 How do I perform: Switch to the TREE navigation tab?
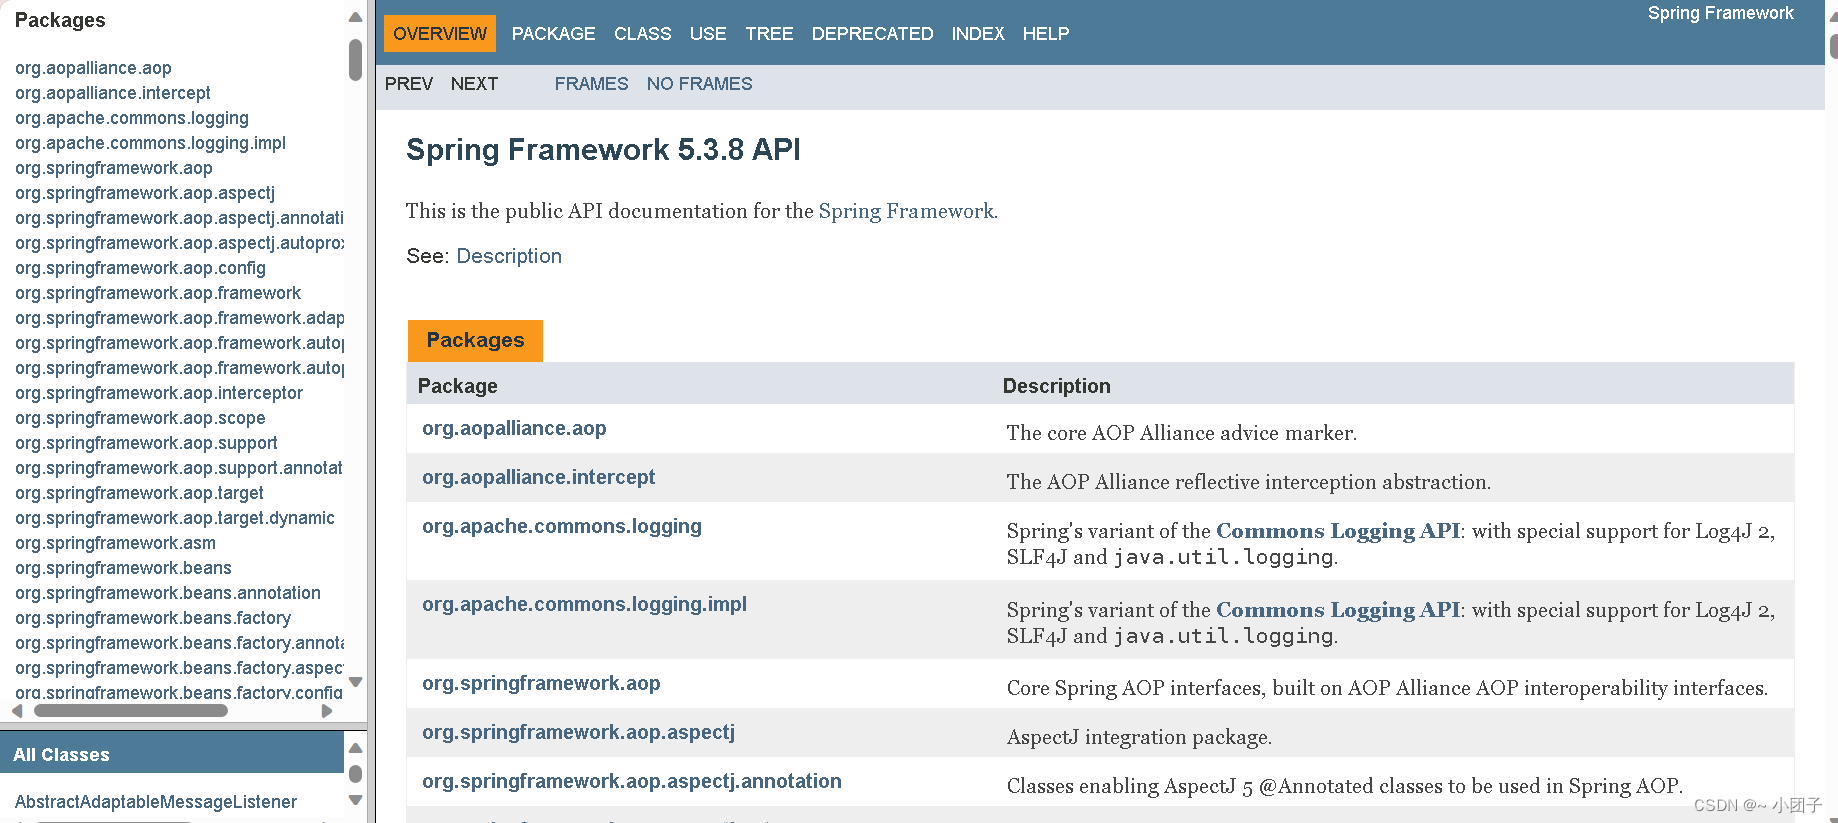769,34
